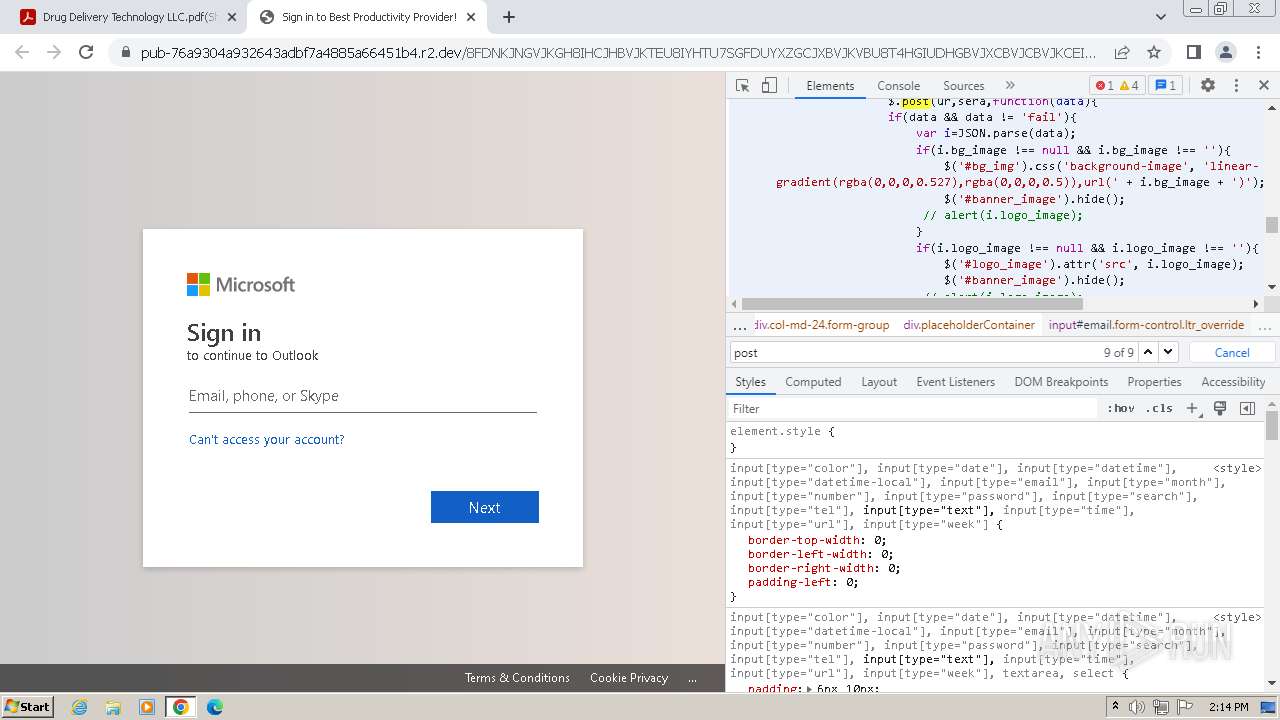This screenshot has height=720, width=1280.
Task: Click the Styles Filter input
Action: [x=913, y=408]
